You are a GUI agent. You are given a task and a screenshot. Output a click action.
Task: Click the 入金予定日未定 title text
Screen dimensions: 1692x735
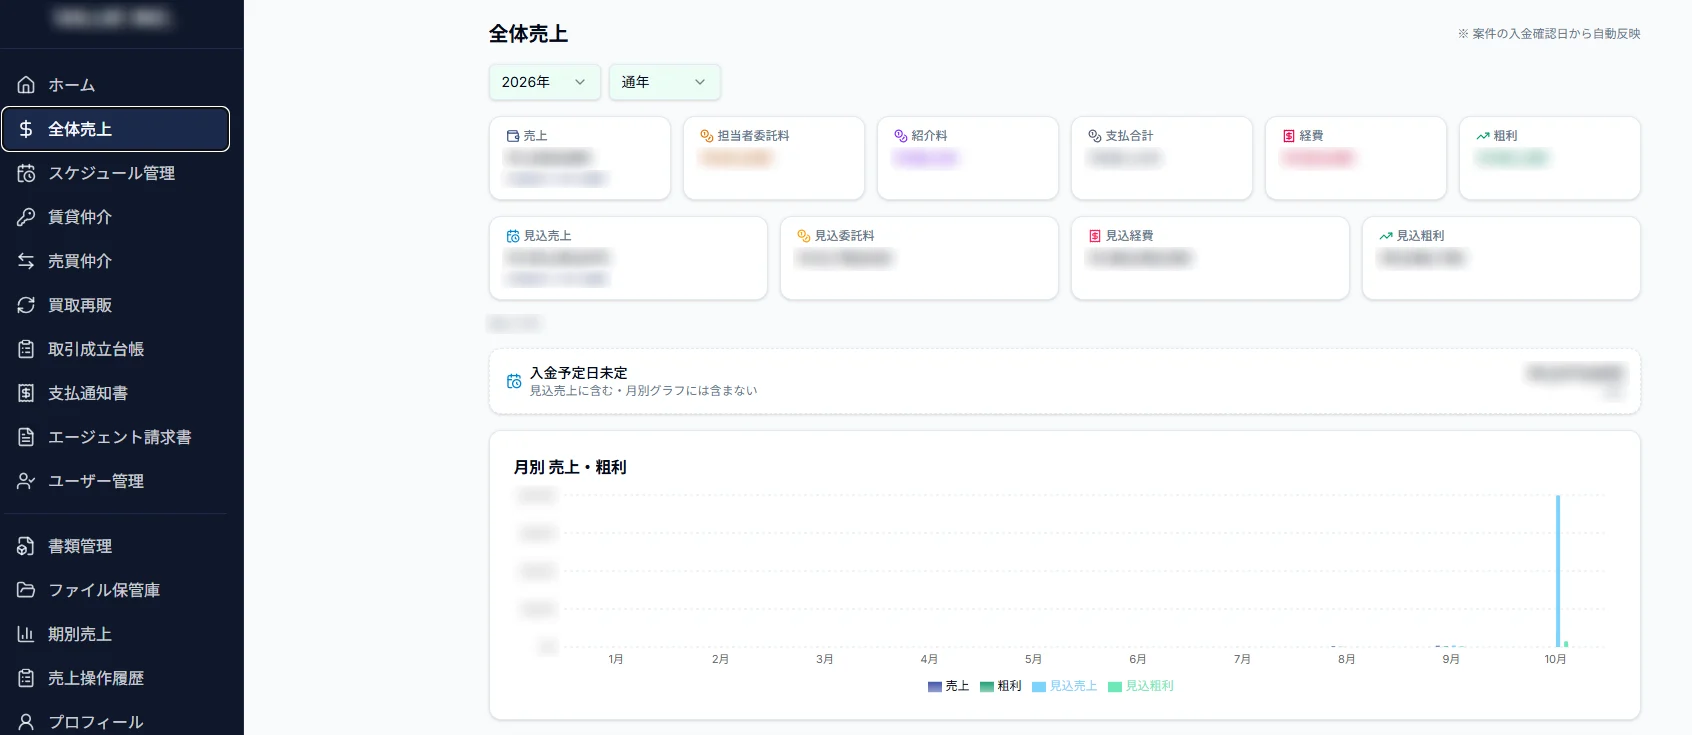pos(579,373)
